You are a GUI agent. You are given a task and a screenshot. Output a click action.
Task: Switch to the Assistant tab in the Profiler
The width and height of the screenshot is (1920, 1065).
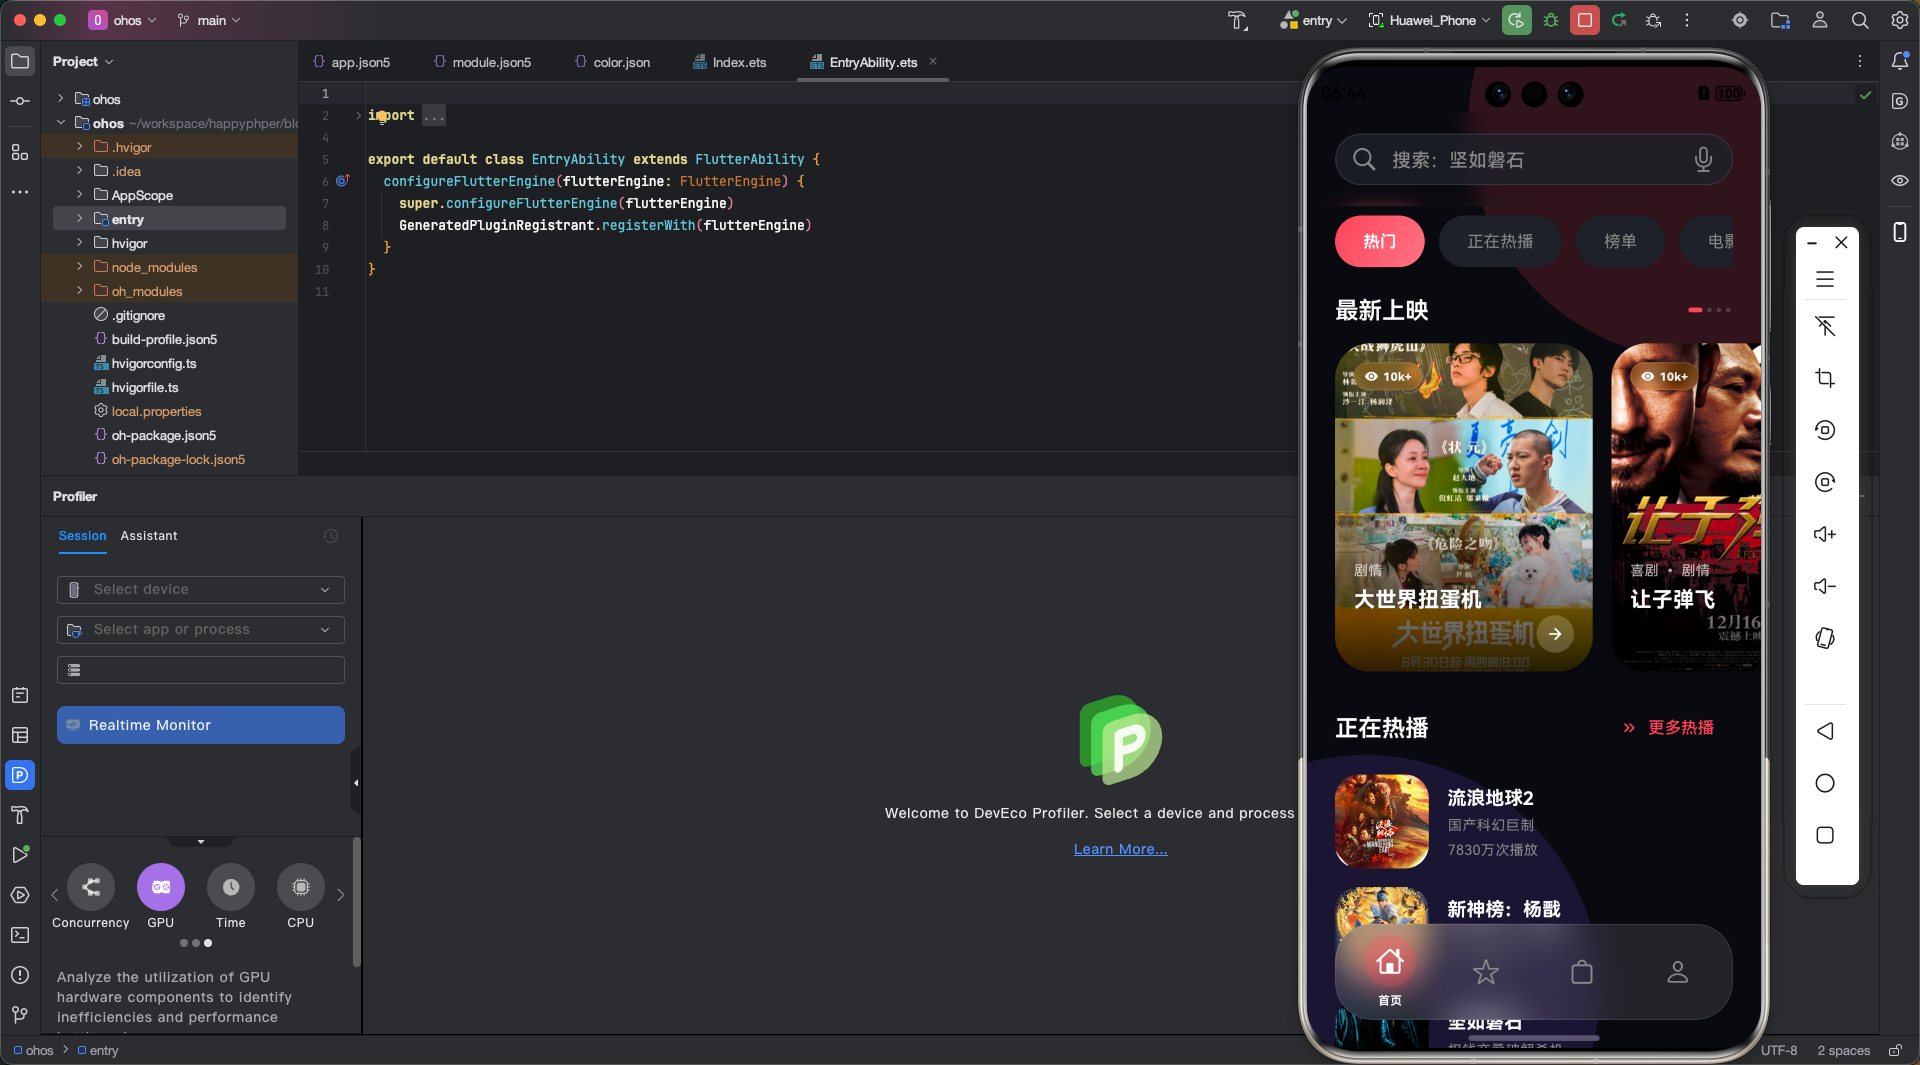coord(149,536)
